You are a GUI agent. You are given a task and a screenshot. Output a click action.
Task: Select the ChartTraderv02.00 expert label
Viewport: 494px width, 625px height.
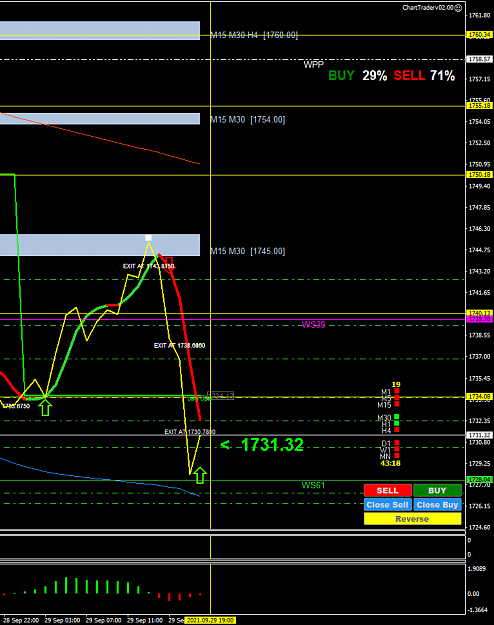428,8
